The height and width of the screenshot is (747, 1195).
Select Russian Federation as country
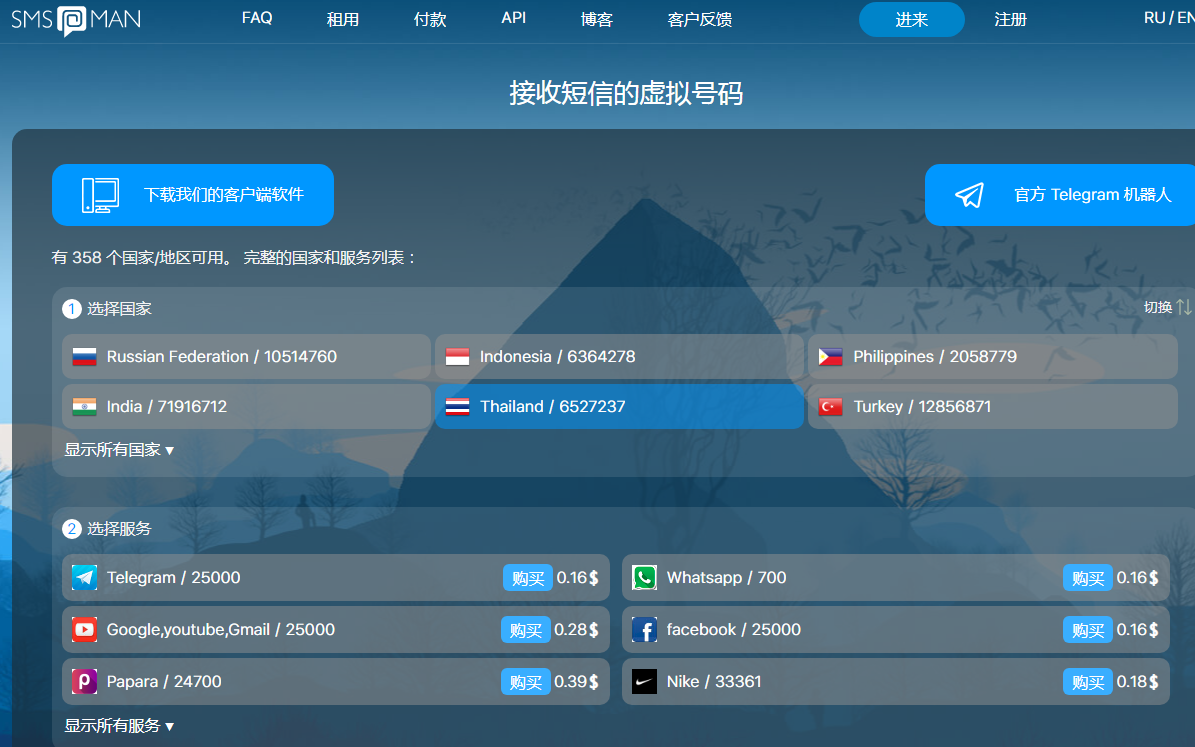[246, 357]
